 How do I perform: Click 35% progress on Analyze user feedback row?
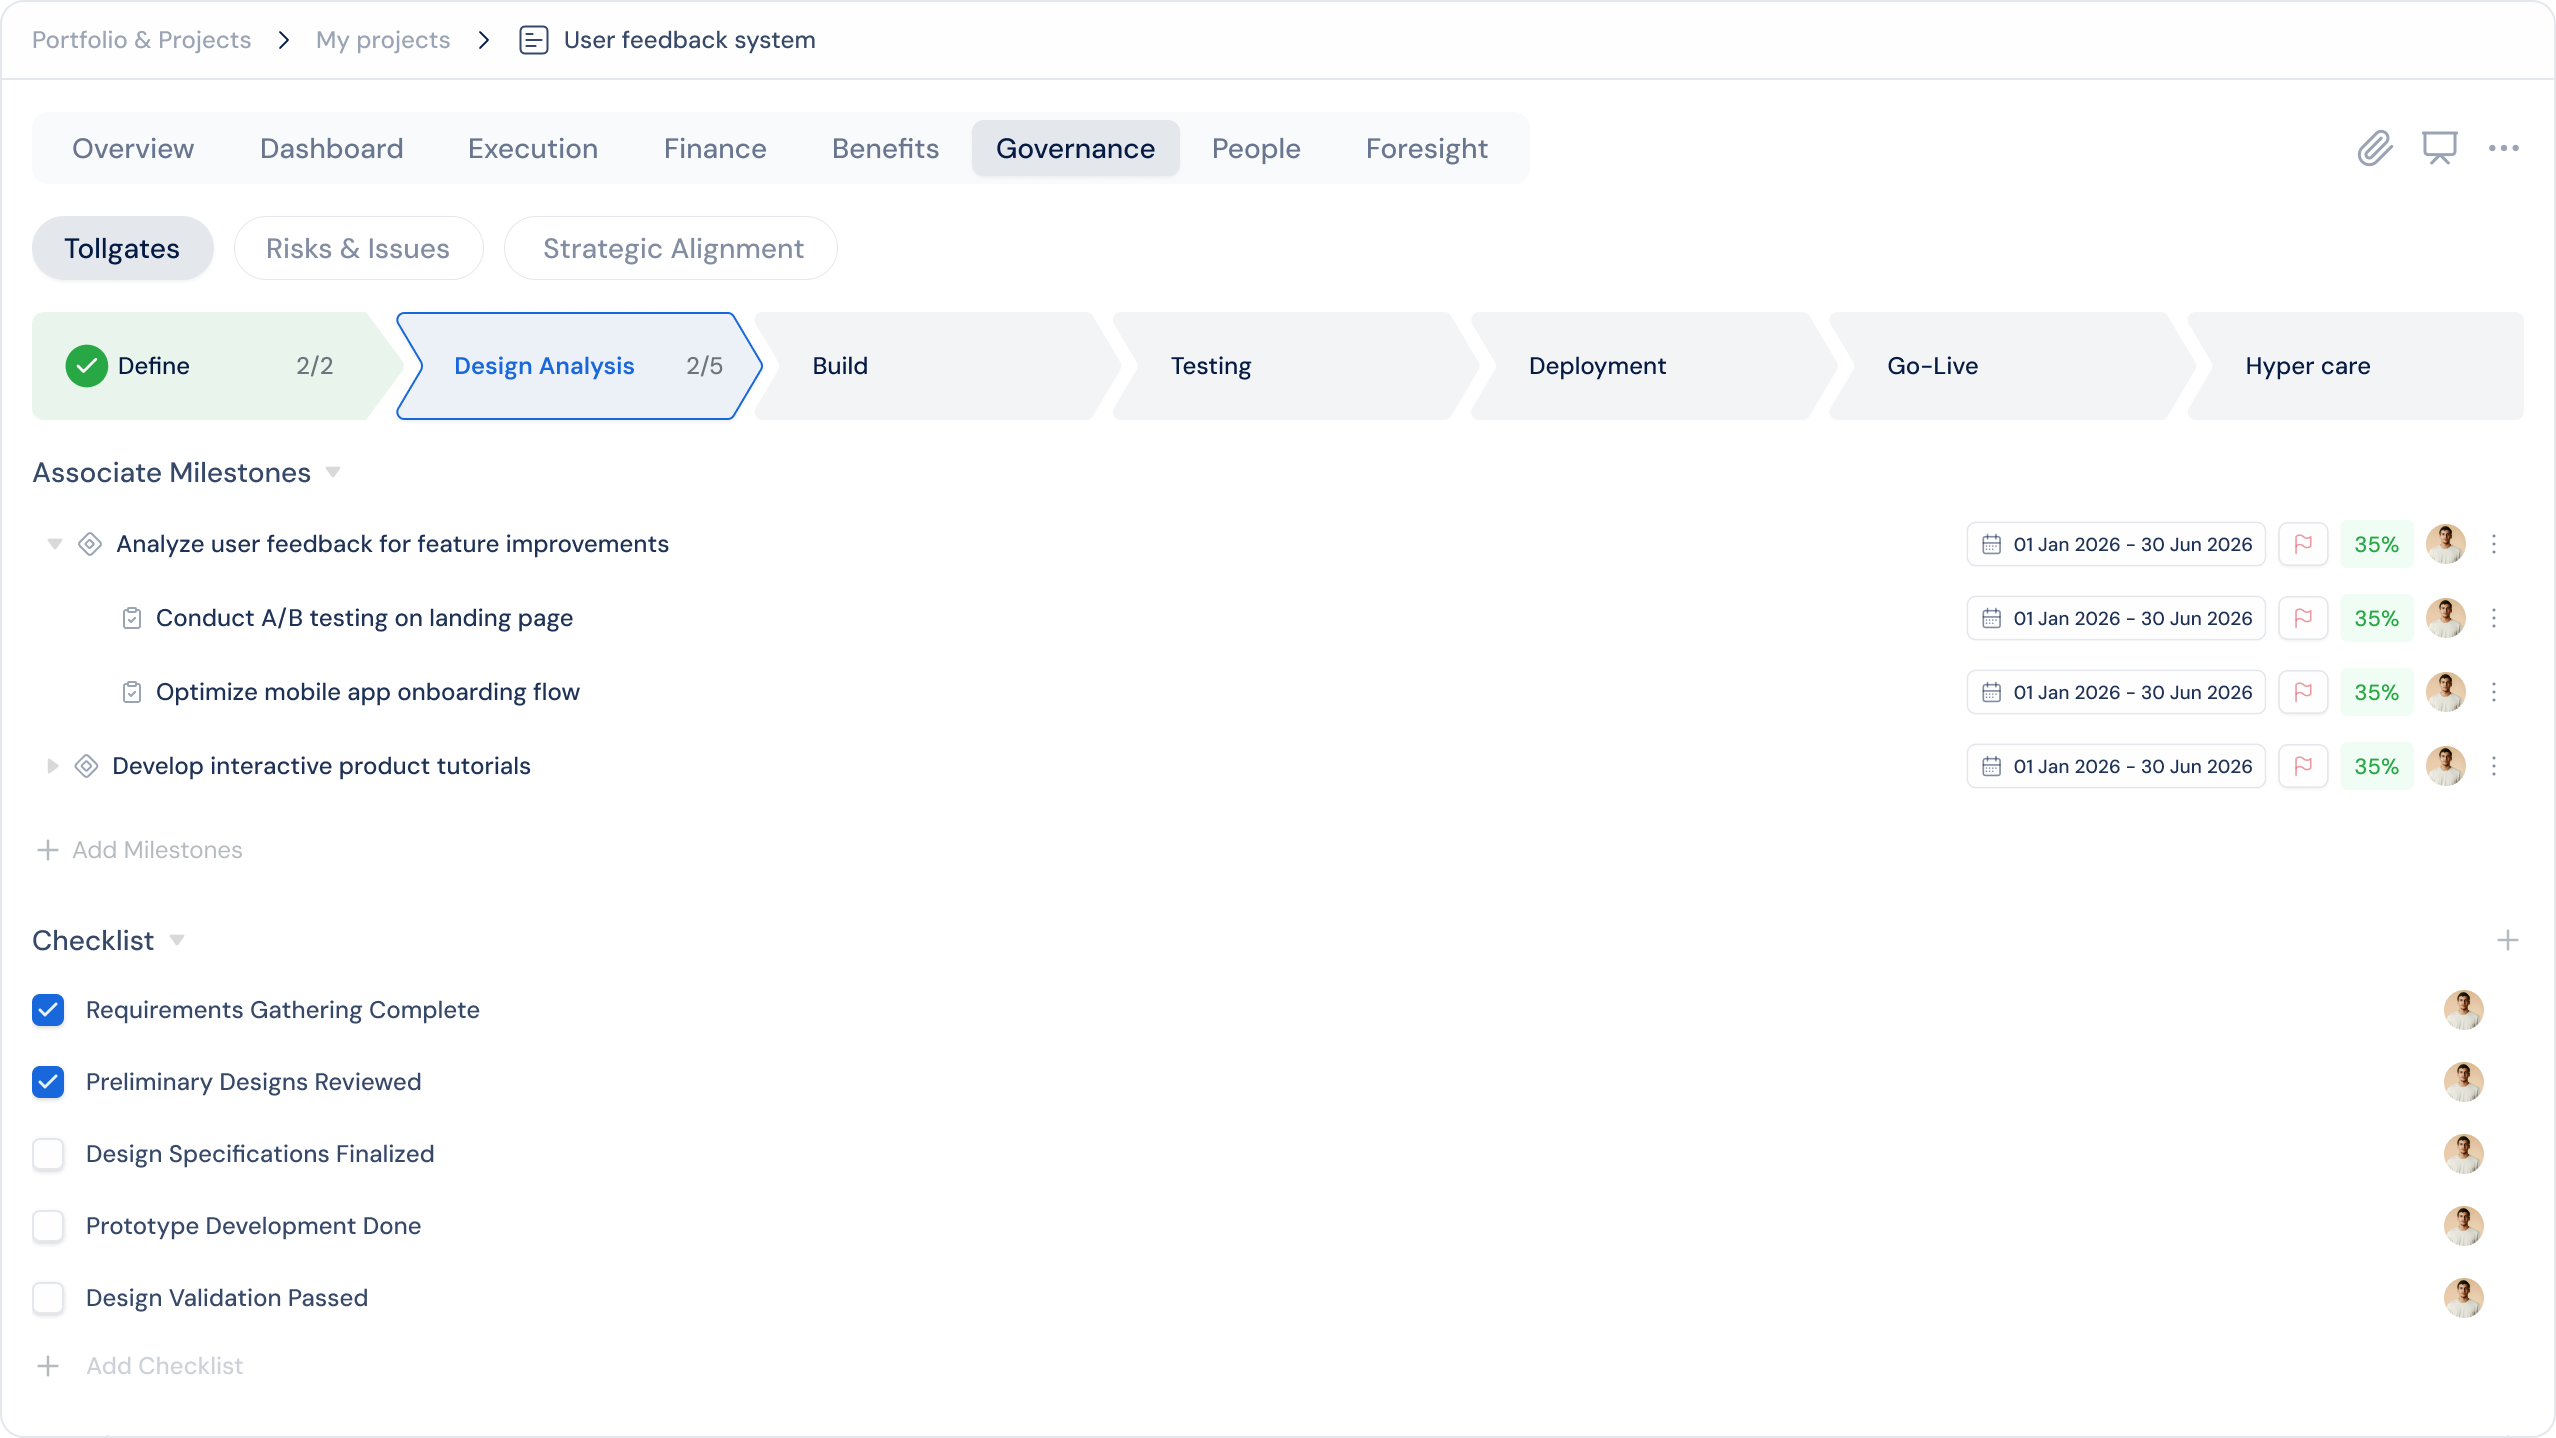click(x=2376, y=544)
